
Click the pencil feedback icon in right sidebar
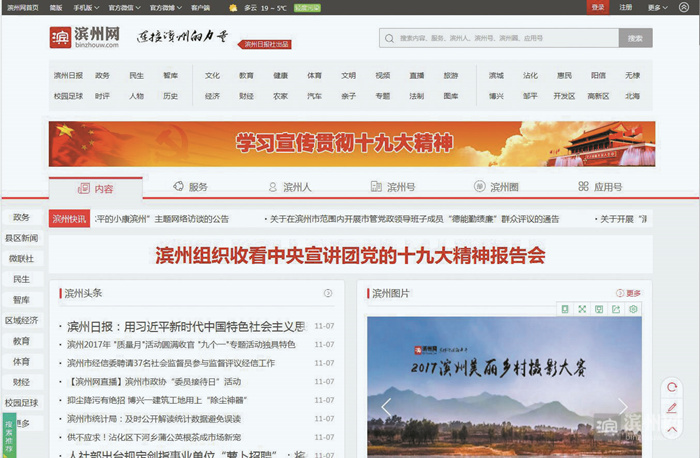672,408
